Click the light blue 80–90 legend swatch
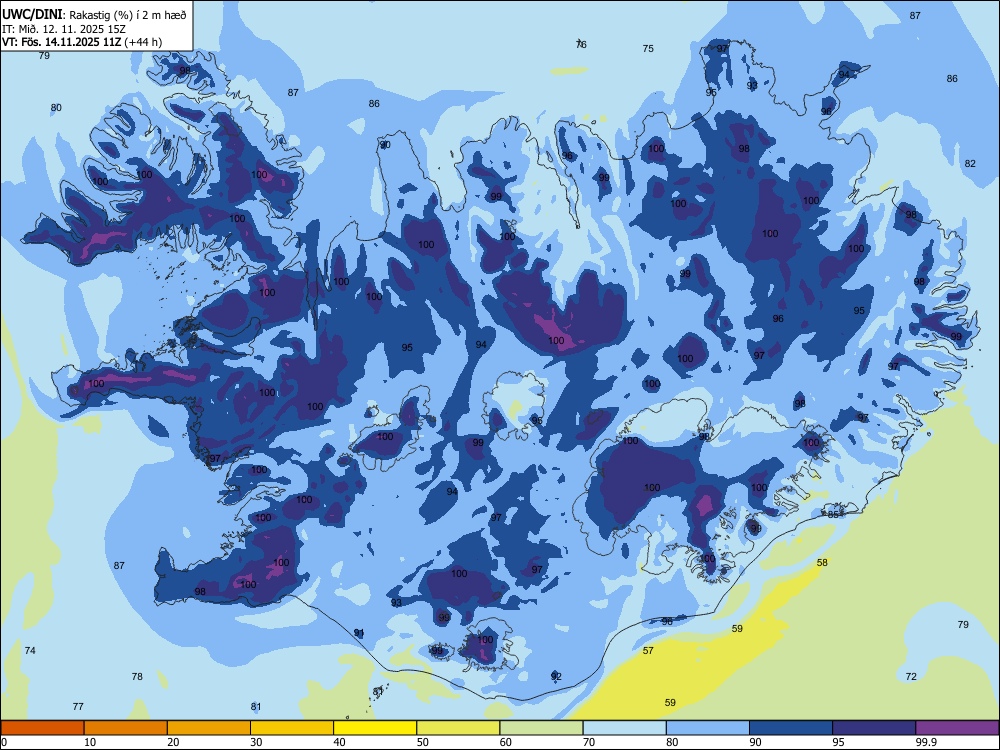1000x750 pixels. [x=708, y=728]
